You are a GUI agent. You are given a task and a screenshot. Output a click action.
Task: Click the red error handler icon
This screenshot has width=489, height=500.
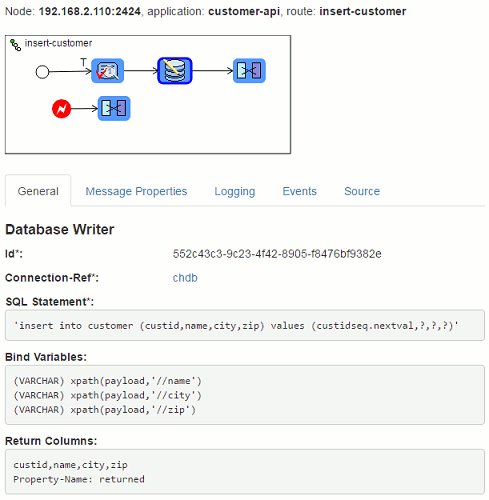62,109
